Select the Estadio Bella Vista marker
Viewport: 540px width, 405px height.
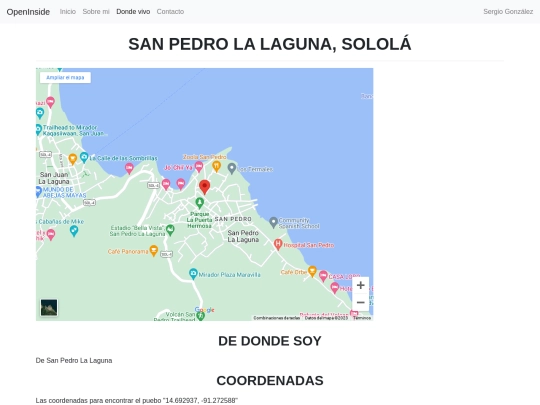coord(170,230)
